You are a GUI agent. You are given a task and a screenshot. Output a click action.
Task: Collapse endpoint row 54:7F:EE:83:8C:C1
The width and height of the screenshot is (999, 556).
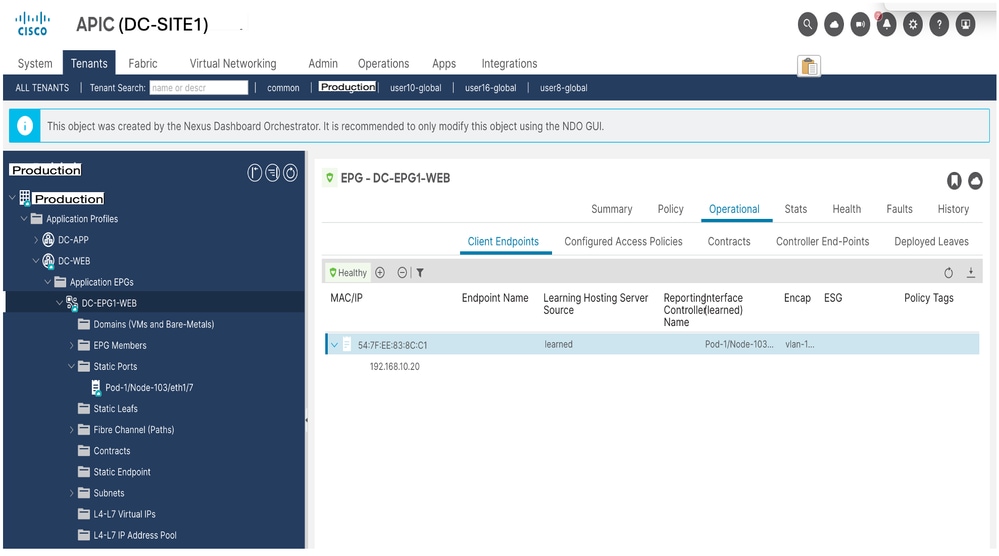coord(334,345)
